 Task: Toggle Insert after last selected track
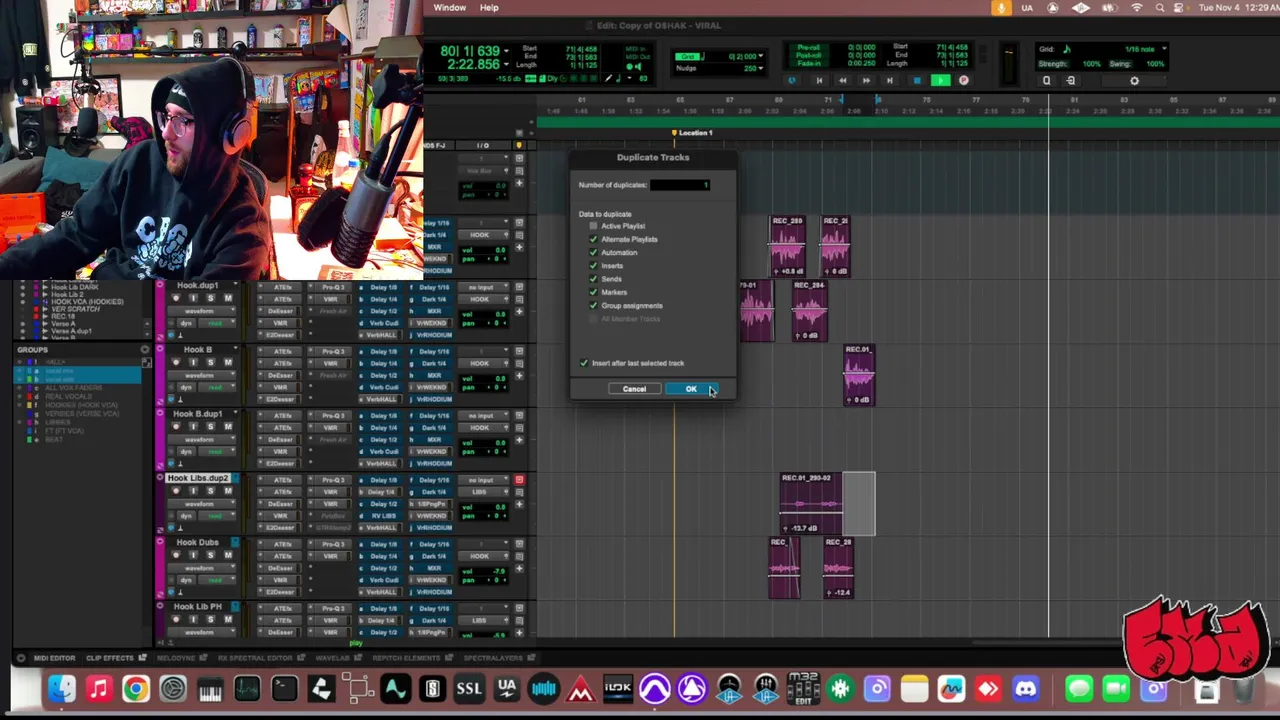pyautogui.click(x=584, y=363)
